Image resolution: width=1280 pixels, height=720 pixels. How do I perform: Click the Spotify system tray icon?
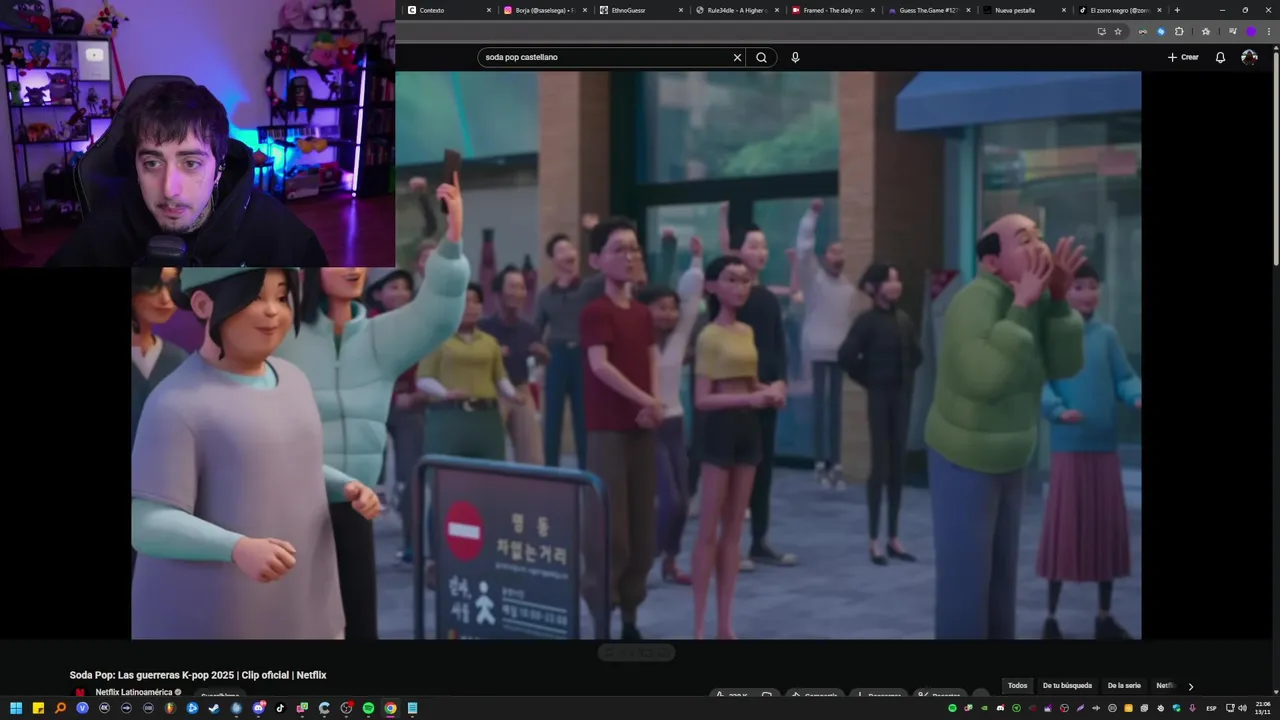click(952, 708)
